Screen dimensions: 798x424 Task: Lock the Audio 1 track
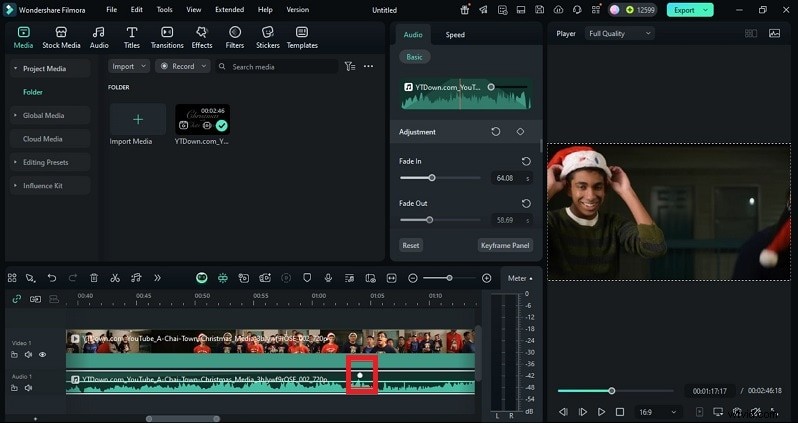pyautogui.click(x=14, y=388)
